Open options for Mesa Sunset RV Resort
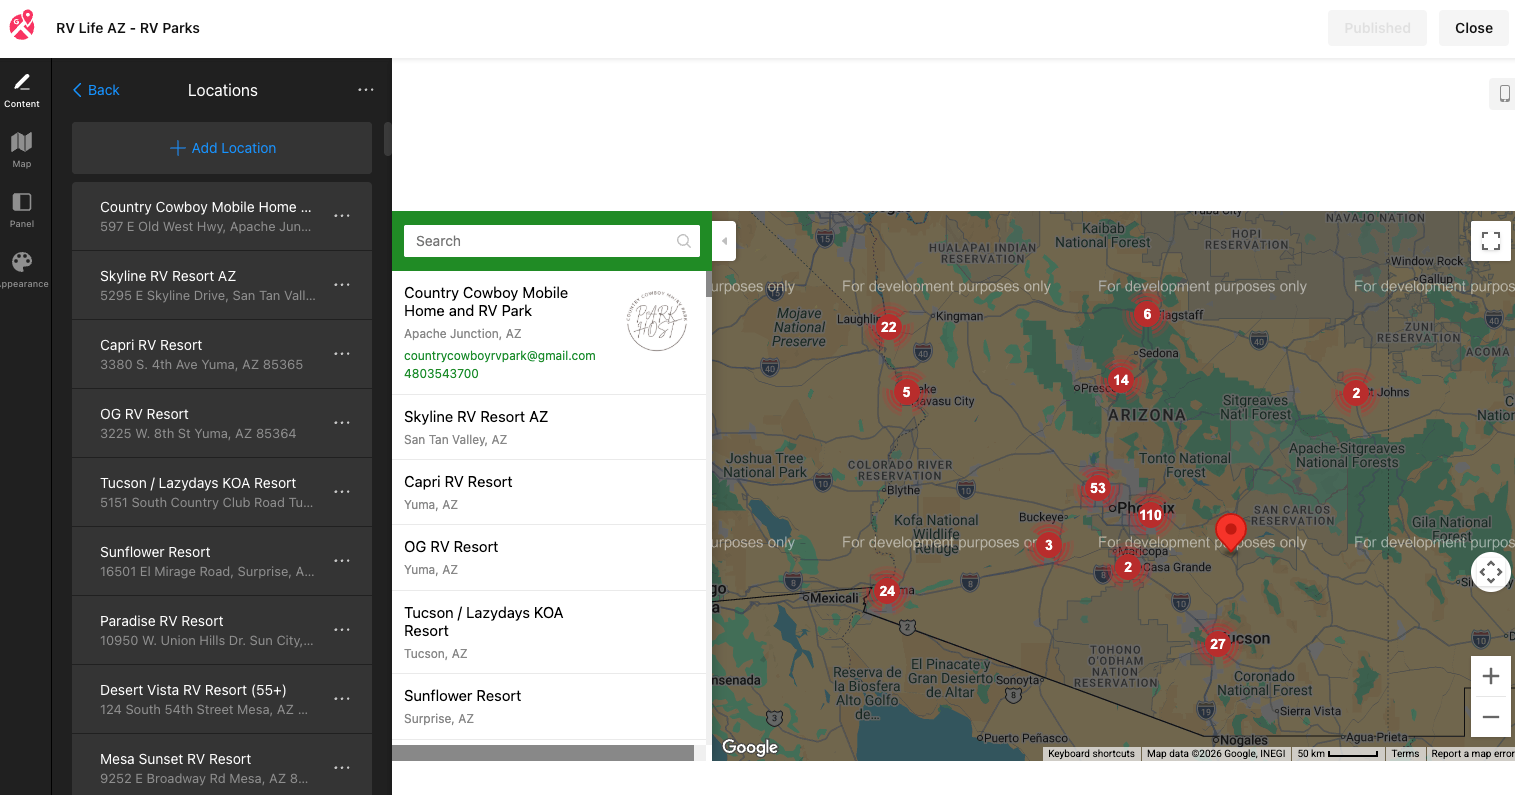This screenshot has height=795, width=1515. [x=342, y=768]
